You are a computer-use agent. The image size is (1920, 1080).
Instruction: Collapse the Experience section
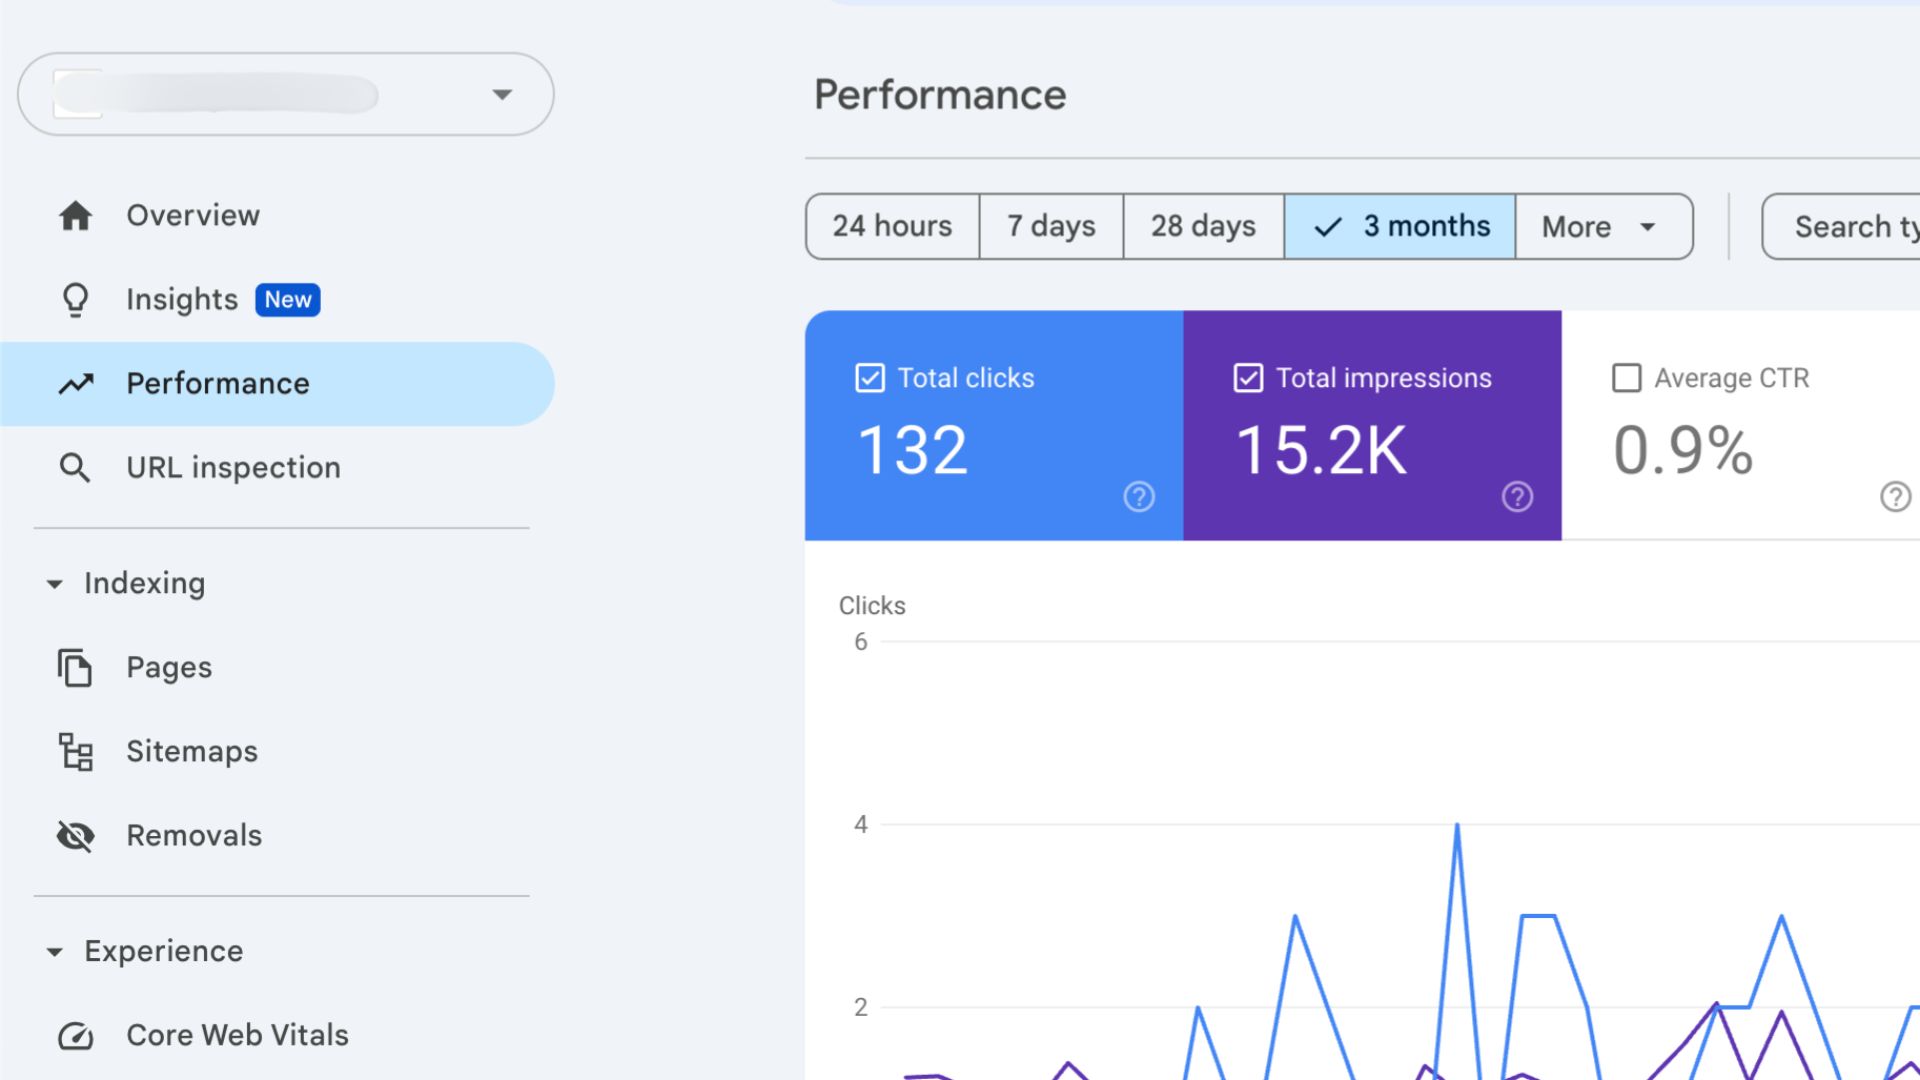(55, 951)
